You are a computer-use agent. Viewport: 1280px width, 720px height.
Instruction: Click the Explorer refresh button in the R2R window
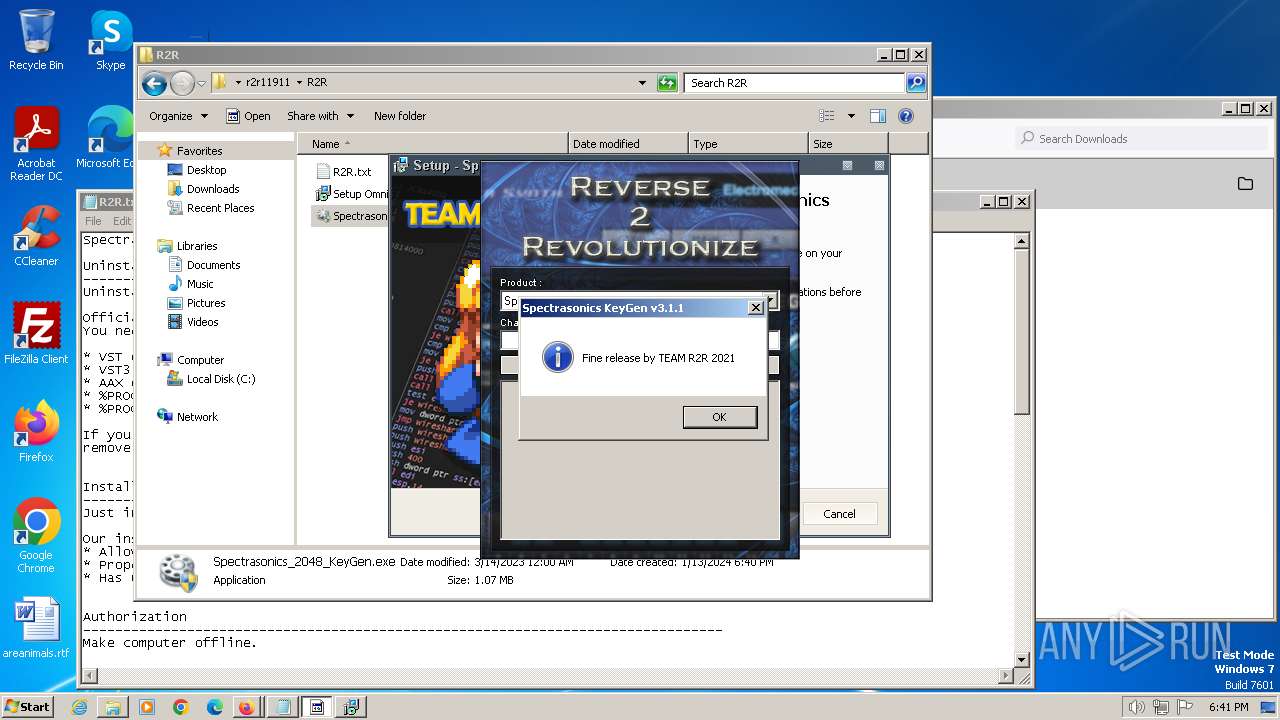[x=667, y=83]
